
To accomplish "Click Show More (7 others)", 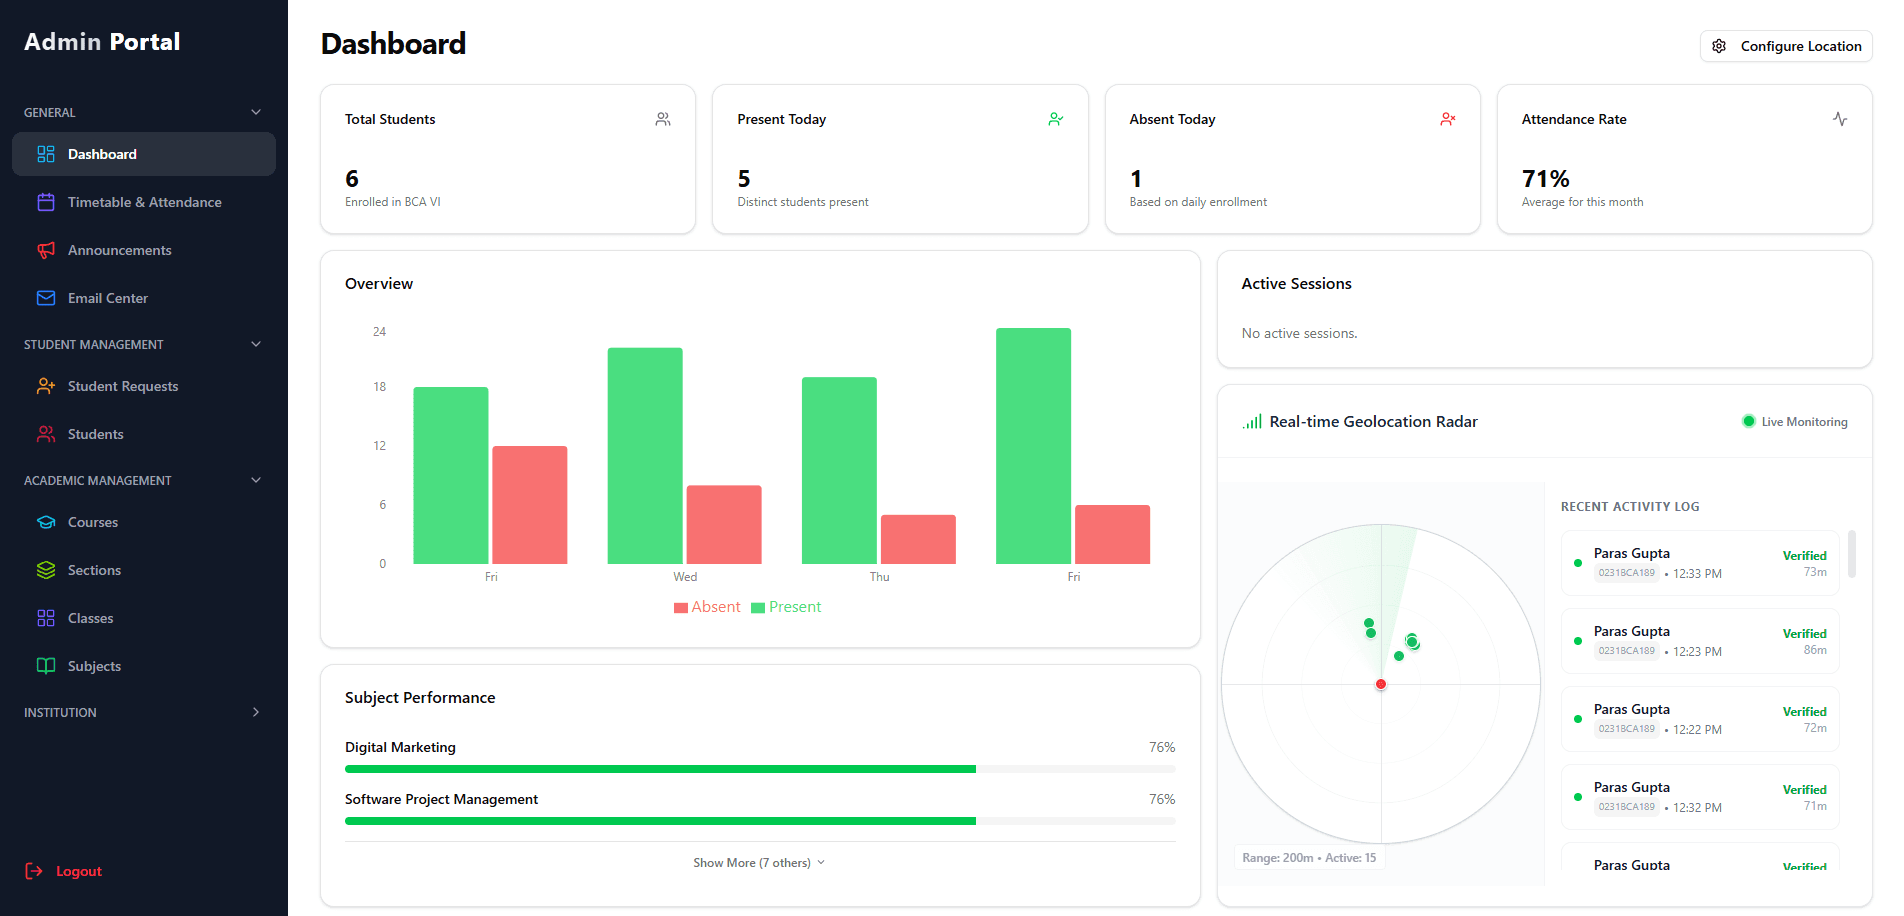I will click(x=758, y=862).
